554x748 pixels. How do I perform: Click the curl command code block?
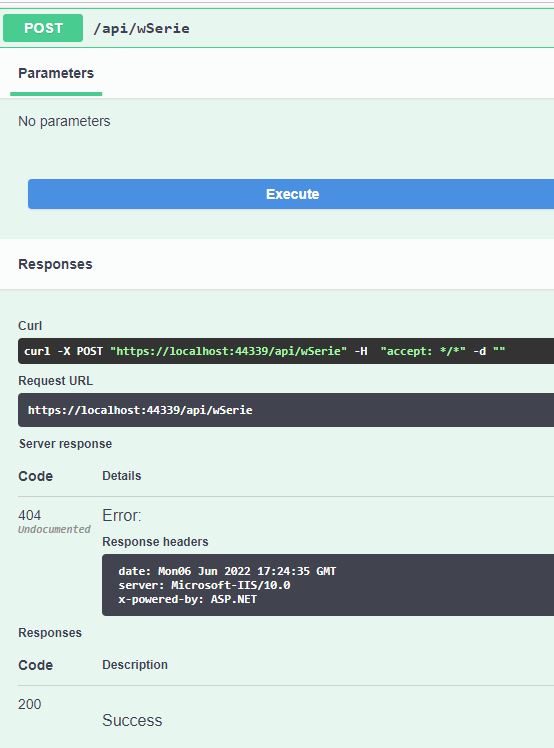(x=286, y=351)
